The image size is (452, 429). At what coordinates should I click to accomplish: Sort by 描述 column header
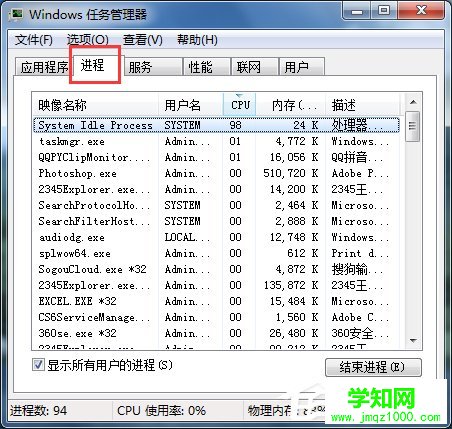362,105
